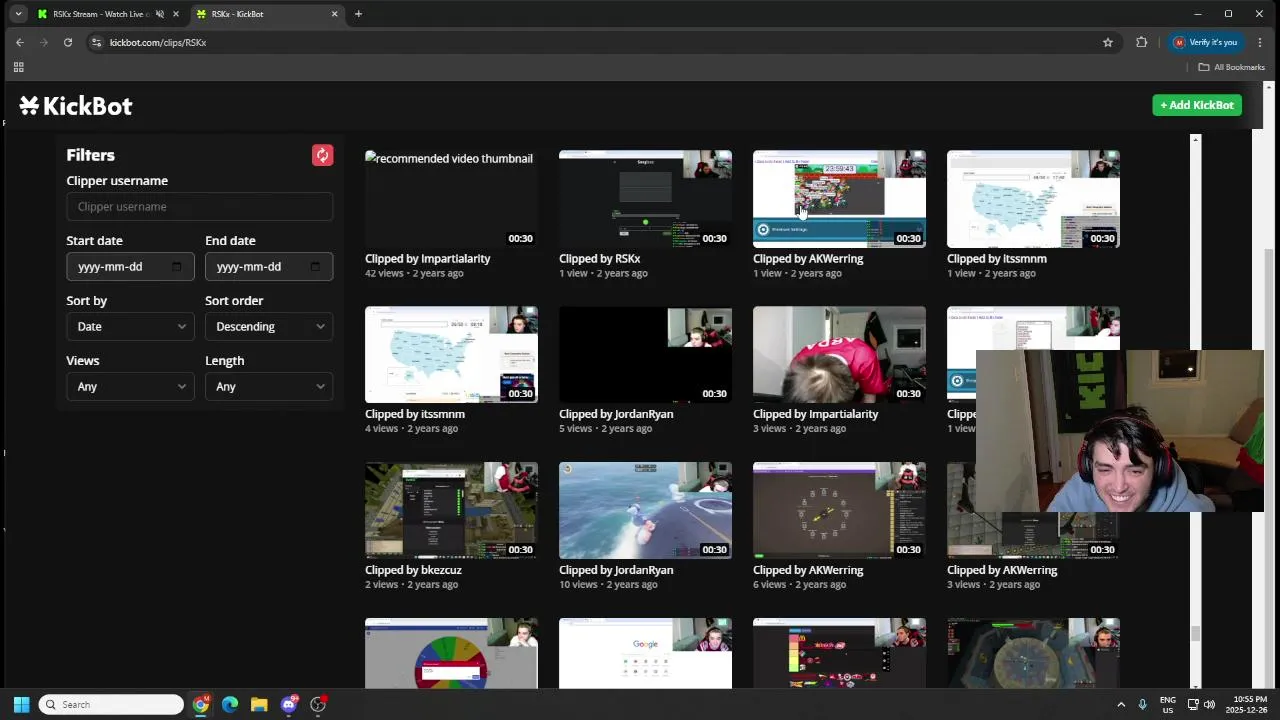Open a new tab with the plus icon
The width and height of the screenshot is (1280, 720).
click(x=358, y=14)
